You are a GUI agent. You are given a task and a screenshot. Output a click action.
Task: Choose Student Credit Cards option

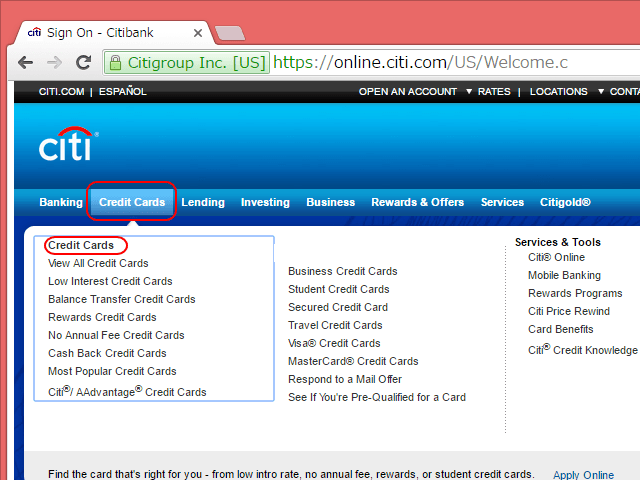338,289
